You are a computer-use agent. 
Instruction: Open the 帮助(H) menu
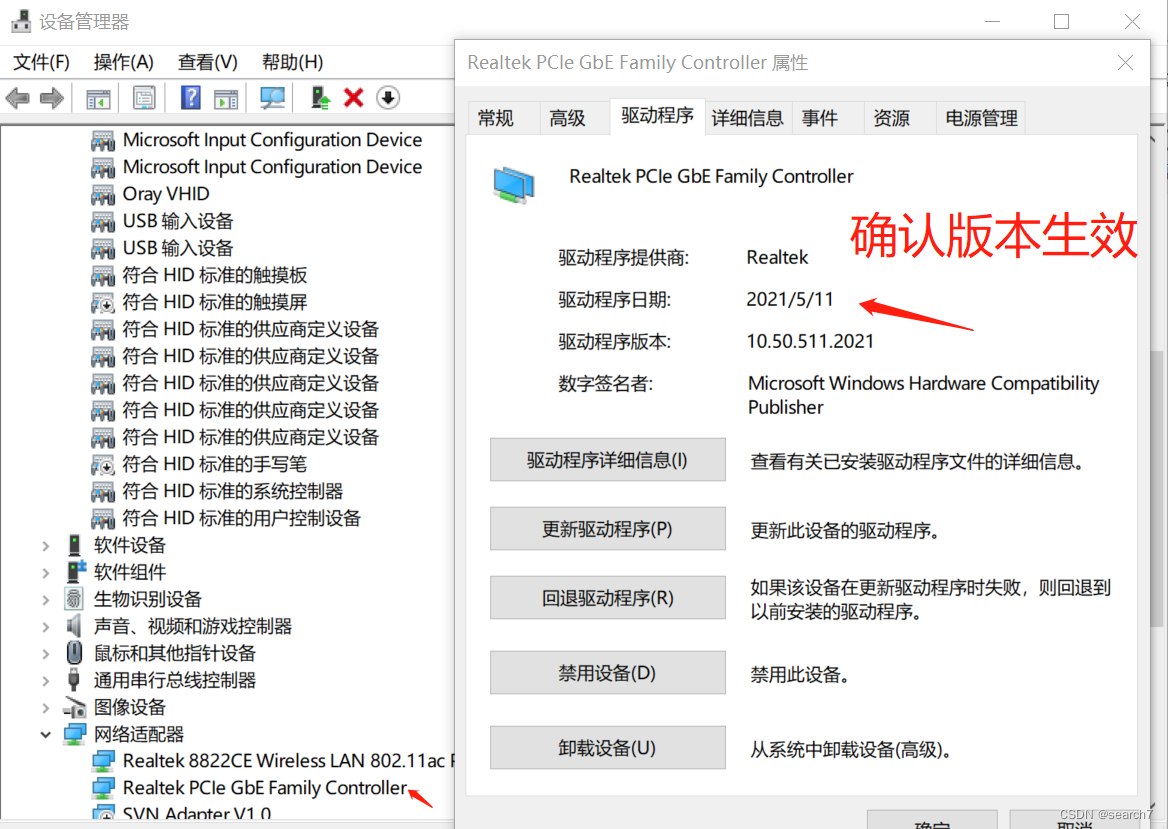point(293,62)
